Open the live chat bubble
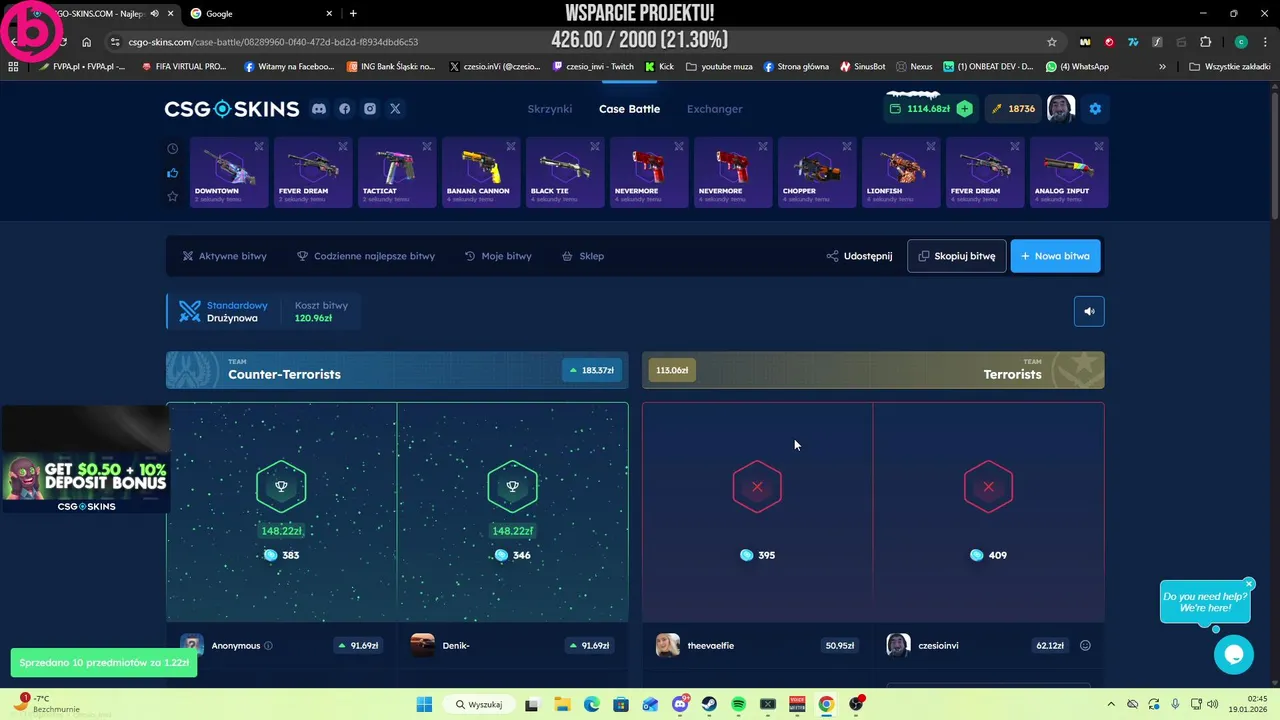Image resolution: width=1280 pixels, height=720 pixels. pos(1234,655)
